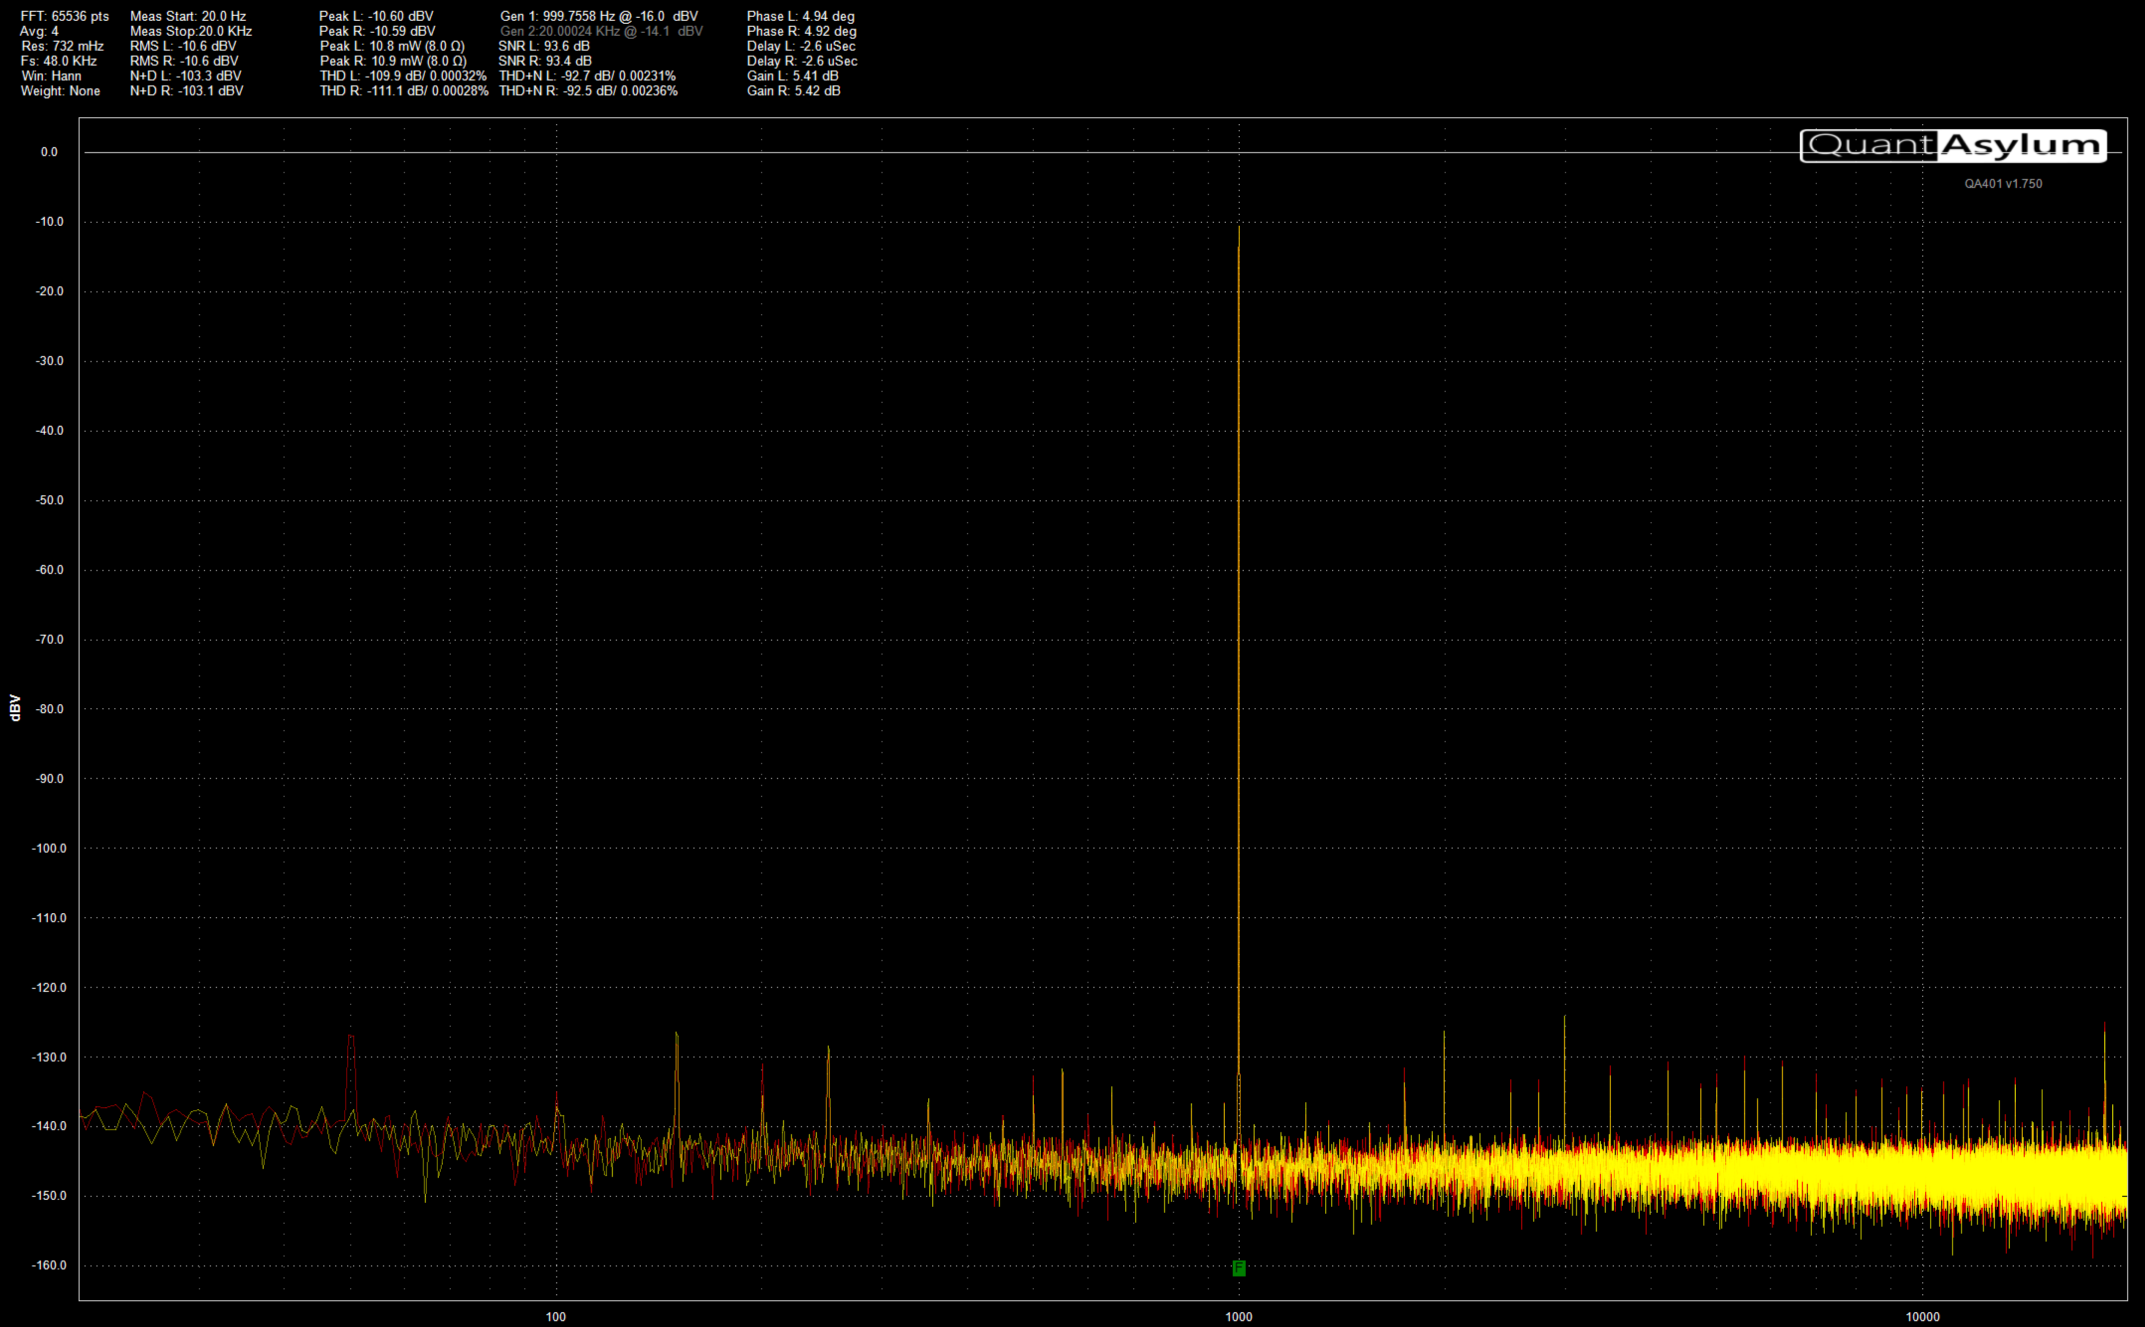Click the 'Gain R: 5.42 dB' value
The height and width of the screenshot is (1327, 2145).
(x=793, y=91)
